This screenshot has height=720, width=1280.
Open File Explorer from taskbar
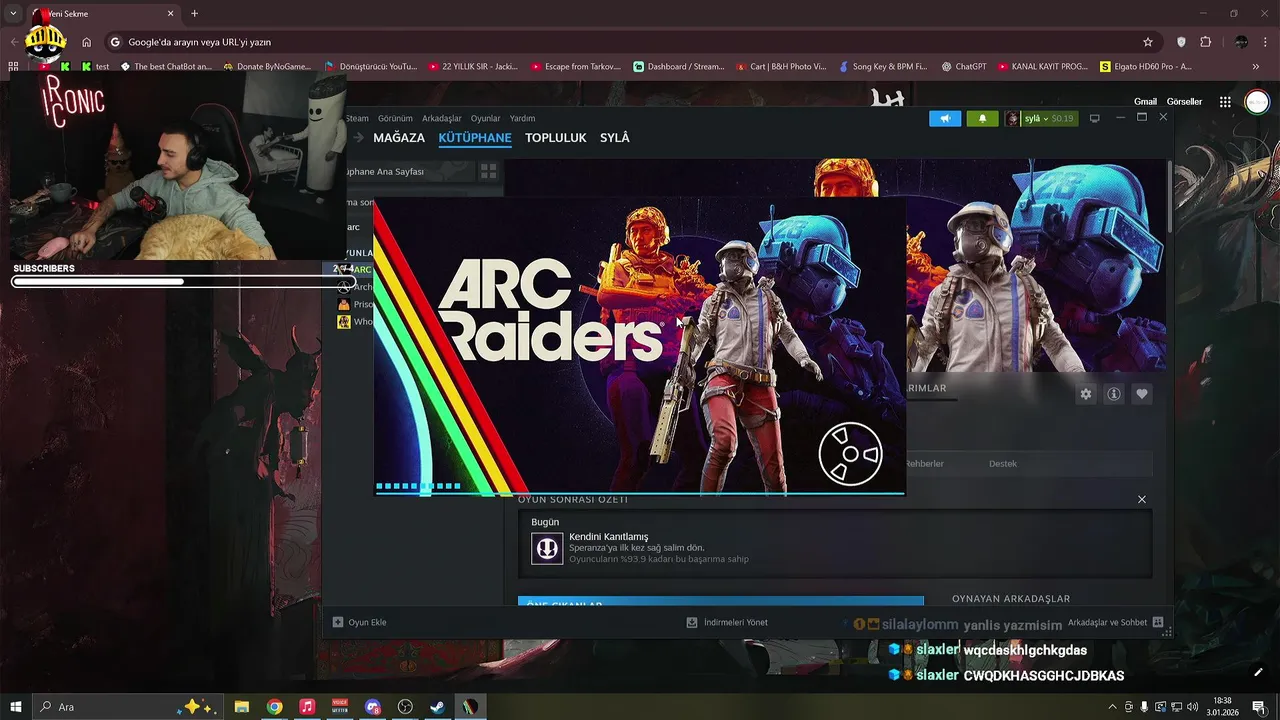click(242, 706)
